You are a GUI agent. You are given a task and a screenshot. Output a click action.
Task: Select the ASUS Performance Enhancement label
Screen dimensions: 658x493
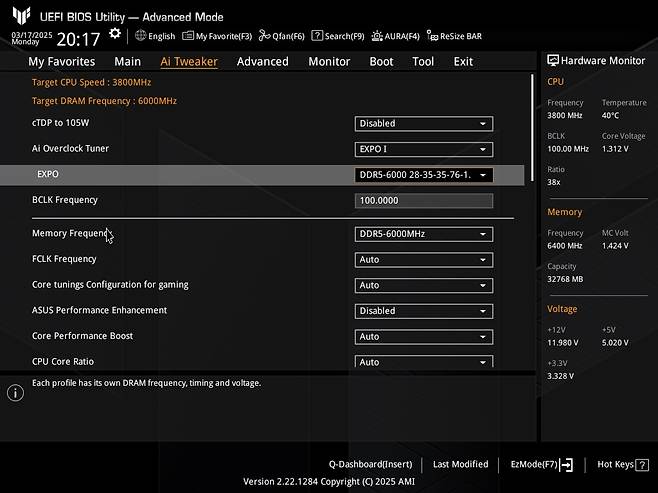pyautogui.click(x=99, y=310)
